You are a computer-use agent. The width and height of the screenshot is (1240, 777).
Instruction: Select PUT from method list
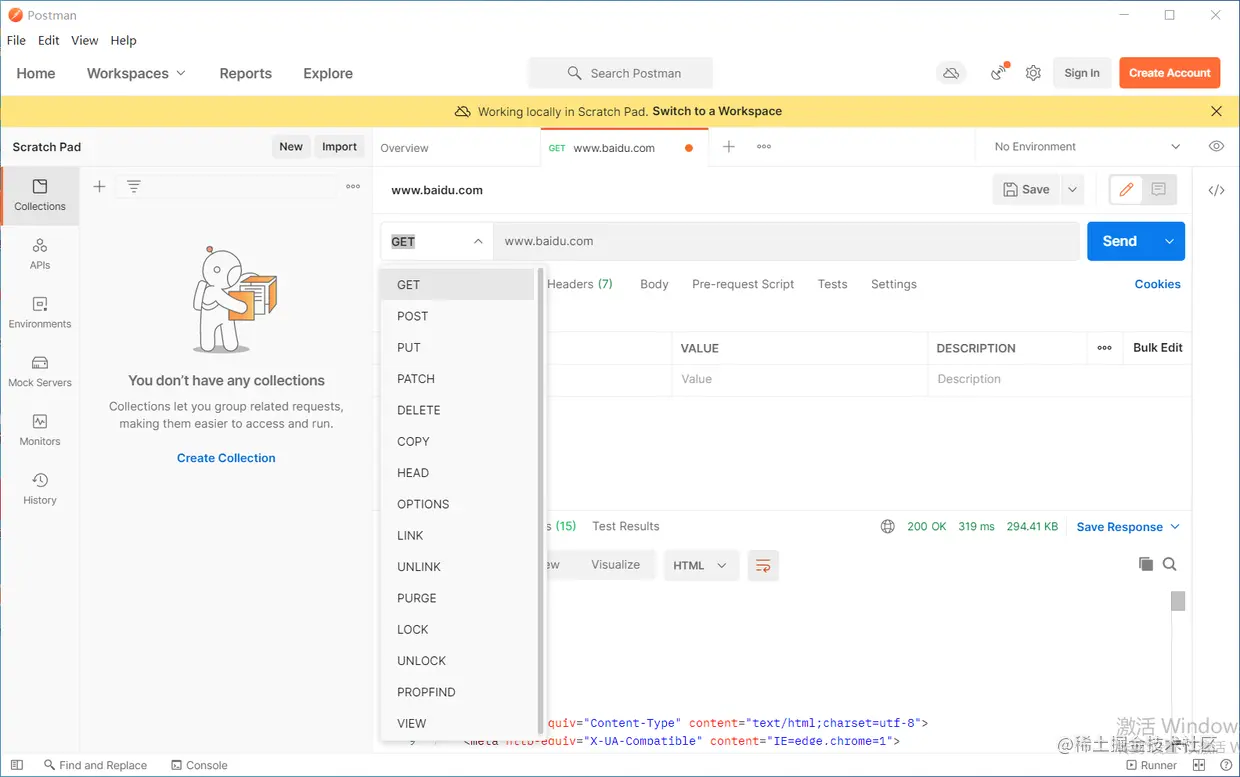point(458,347)
